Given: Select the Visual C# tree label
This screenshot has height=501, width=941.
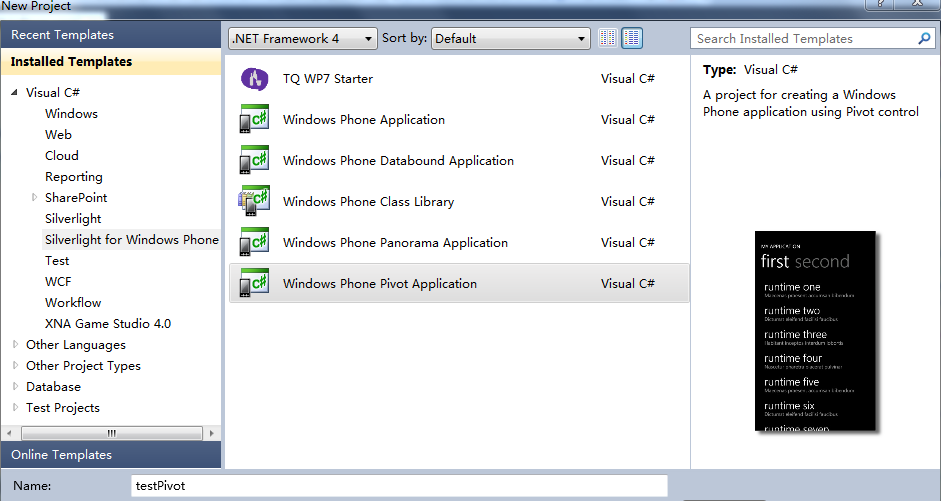Looking at the screenshot, I should click(x=53, y=92).
